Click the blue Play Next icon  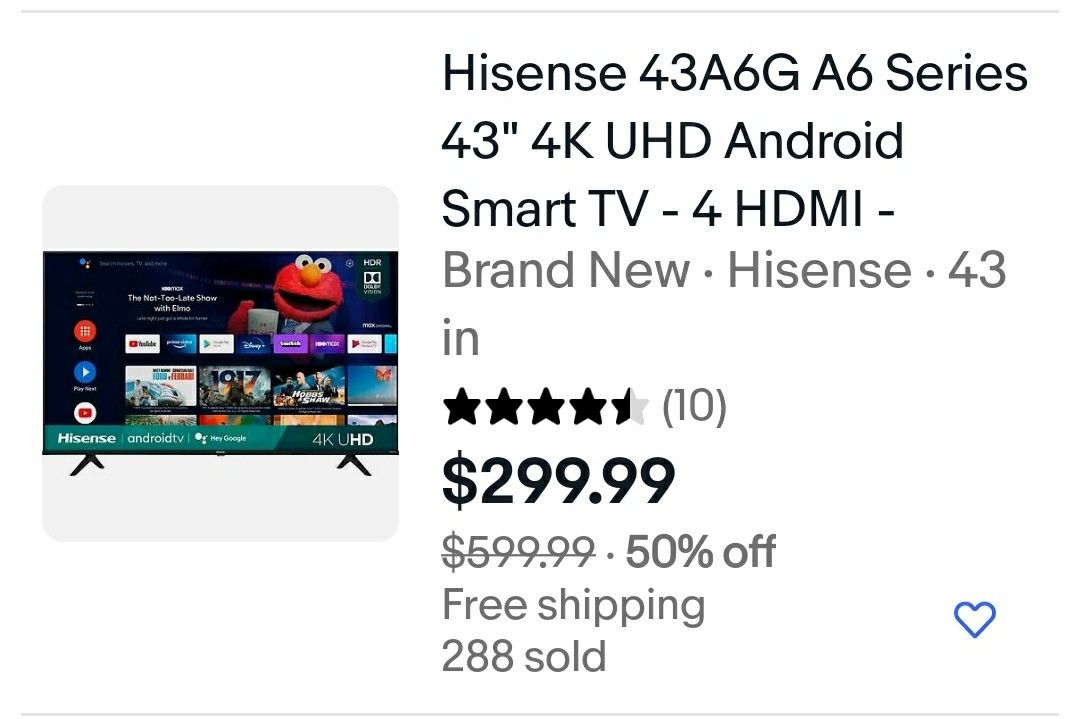pos(85,372)
